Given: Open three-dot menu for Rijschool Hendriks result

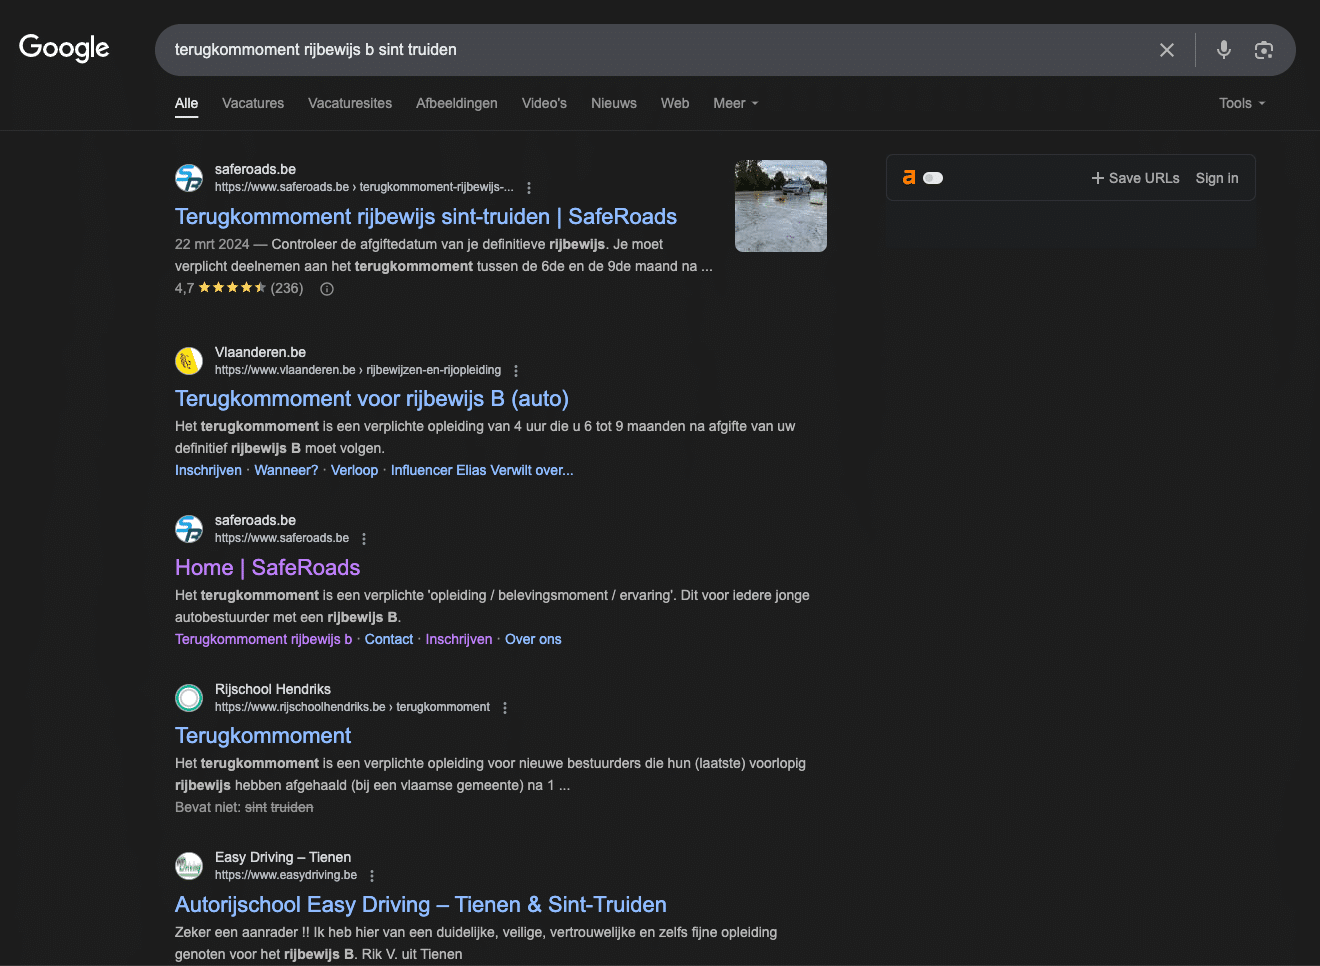Looking at the screenshot, I should pyautogui.click(x=505, y=708).
